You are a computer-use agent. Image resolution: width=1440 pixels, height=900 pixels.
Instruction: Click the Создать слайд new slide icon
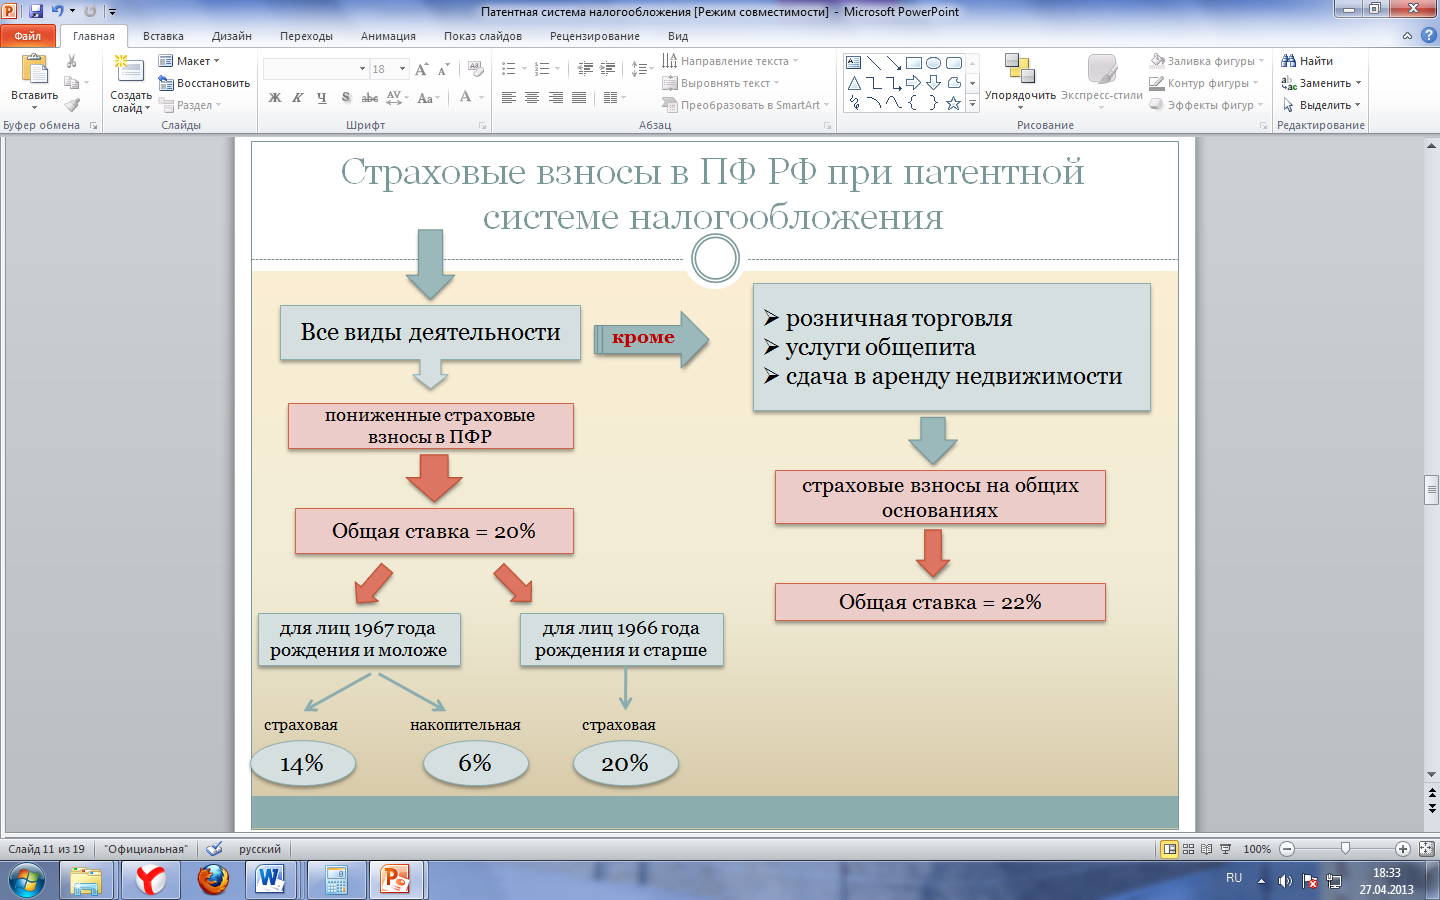click(130, 70)
